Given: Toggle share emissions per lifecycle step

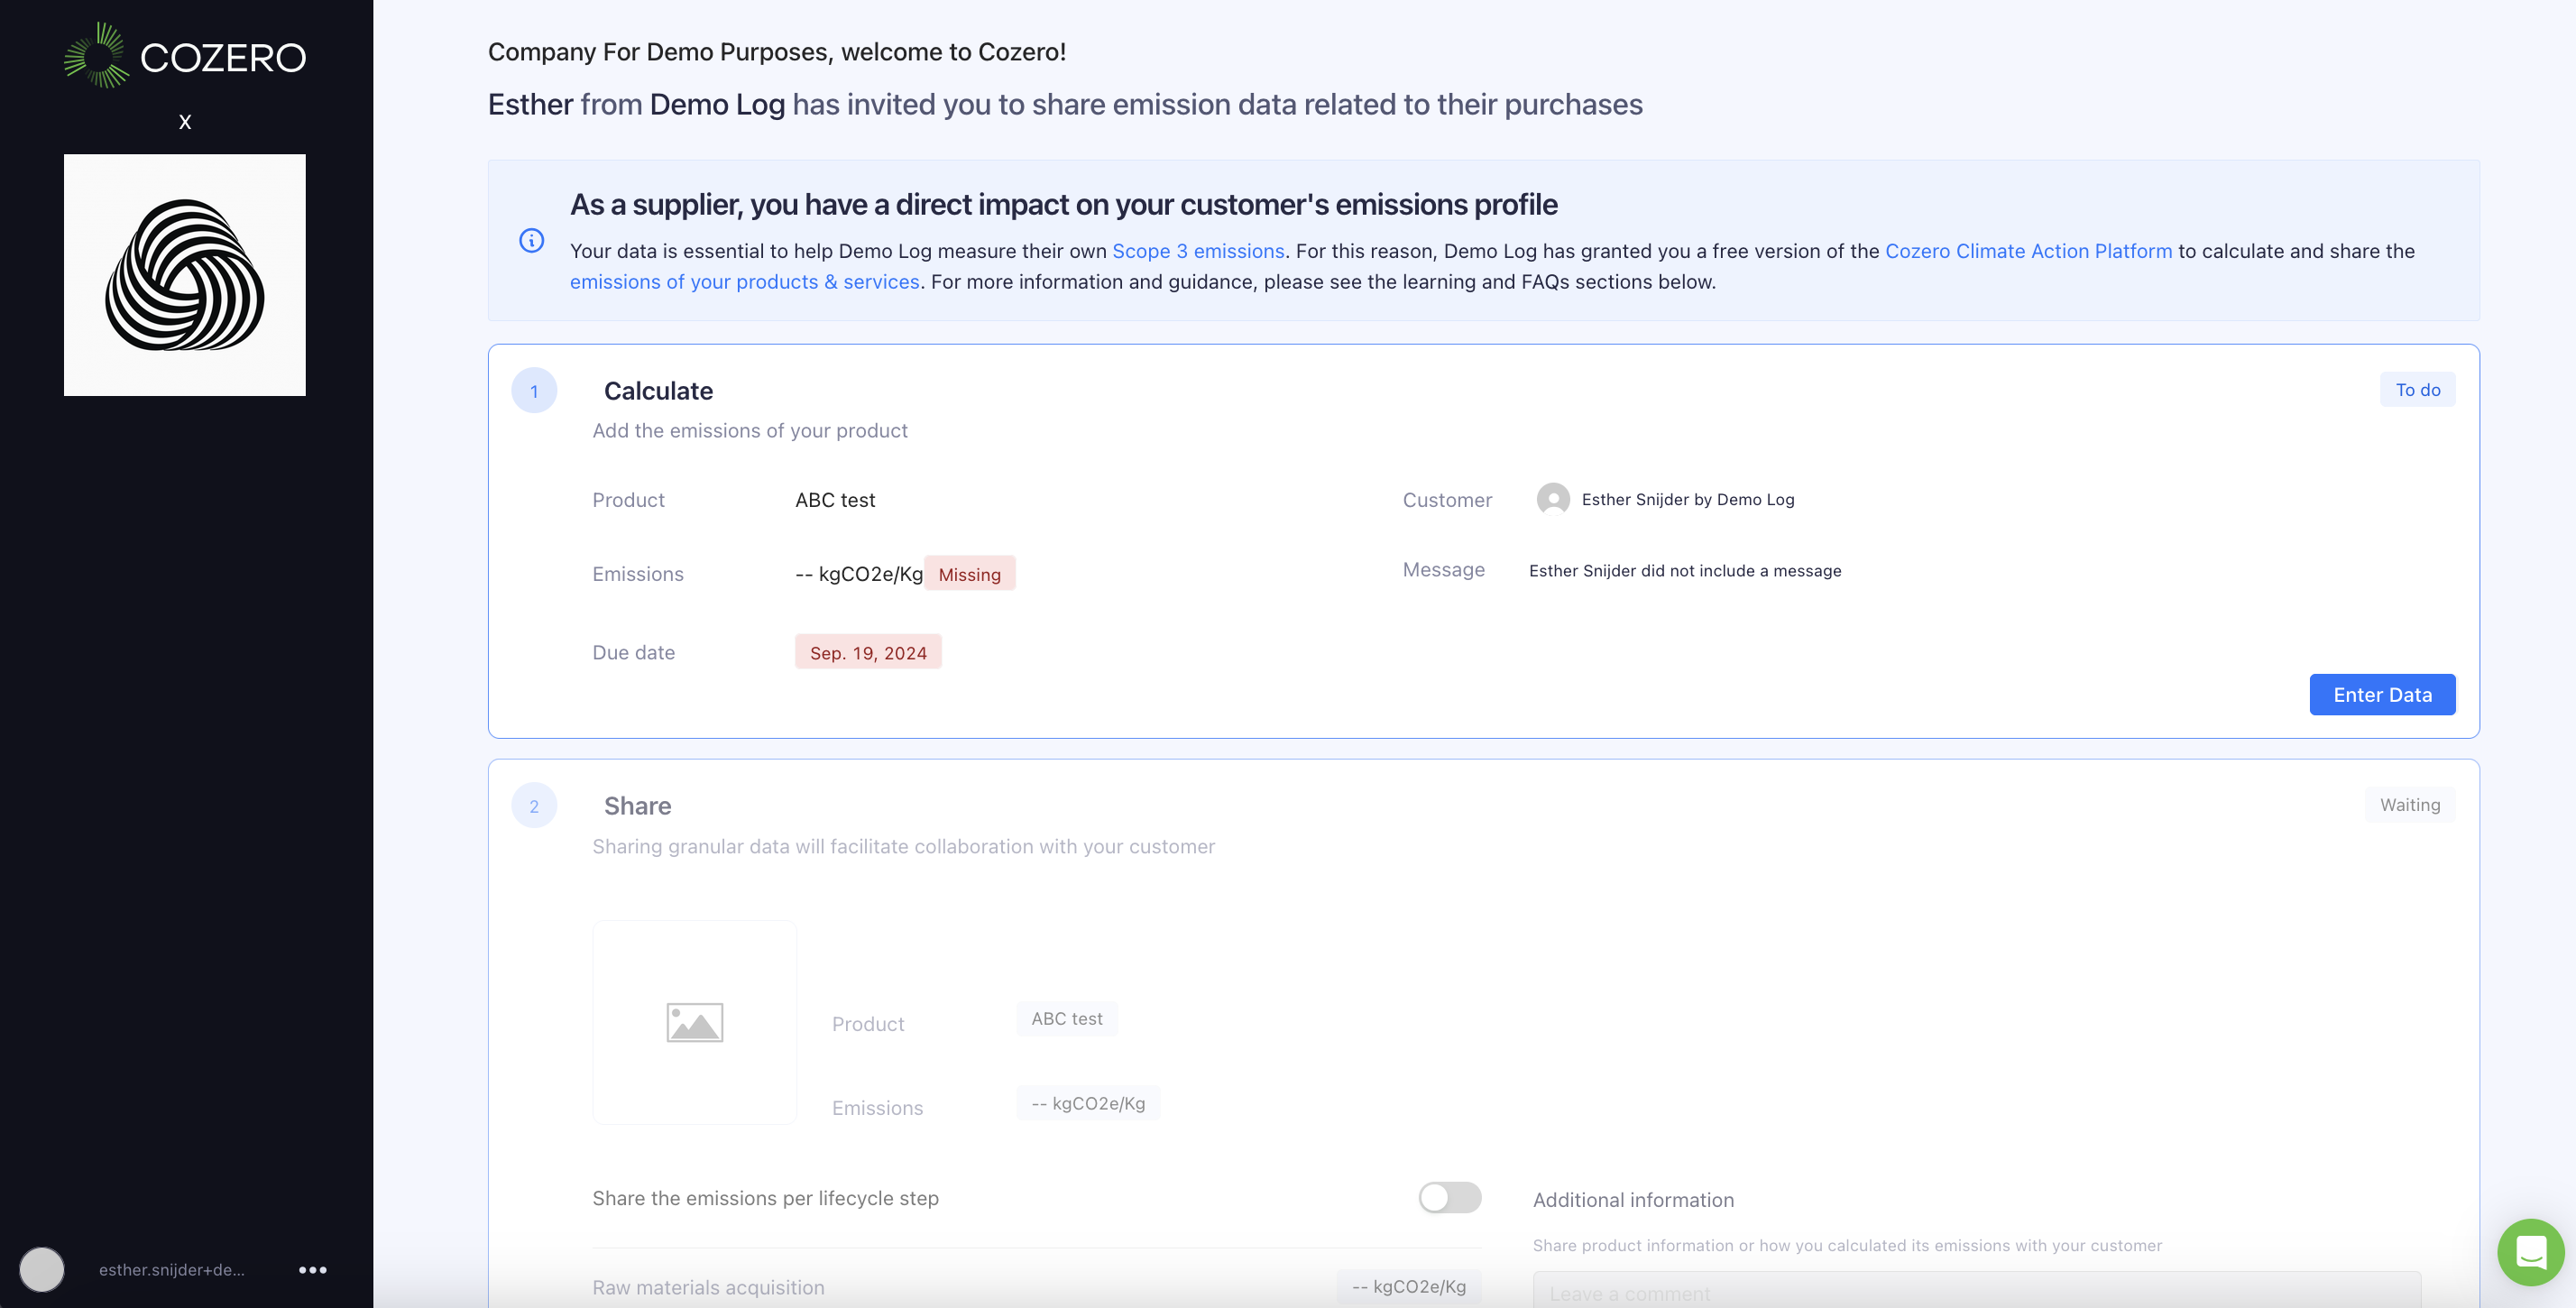Looking at the screenshot, I should point(1449,1197).
